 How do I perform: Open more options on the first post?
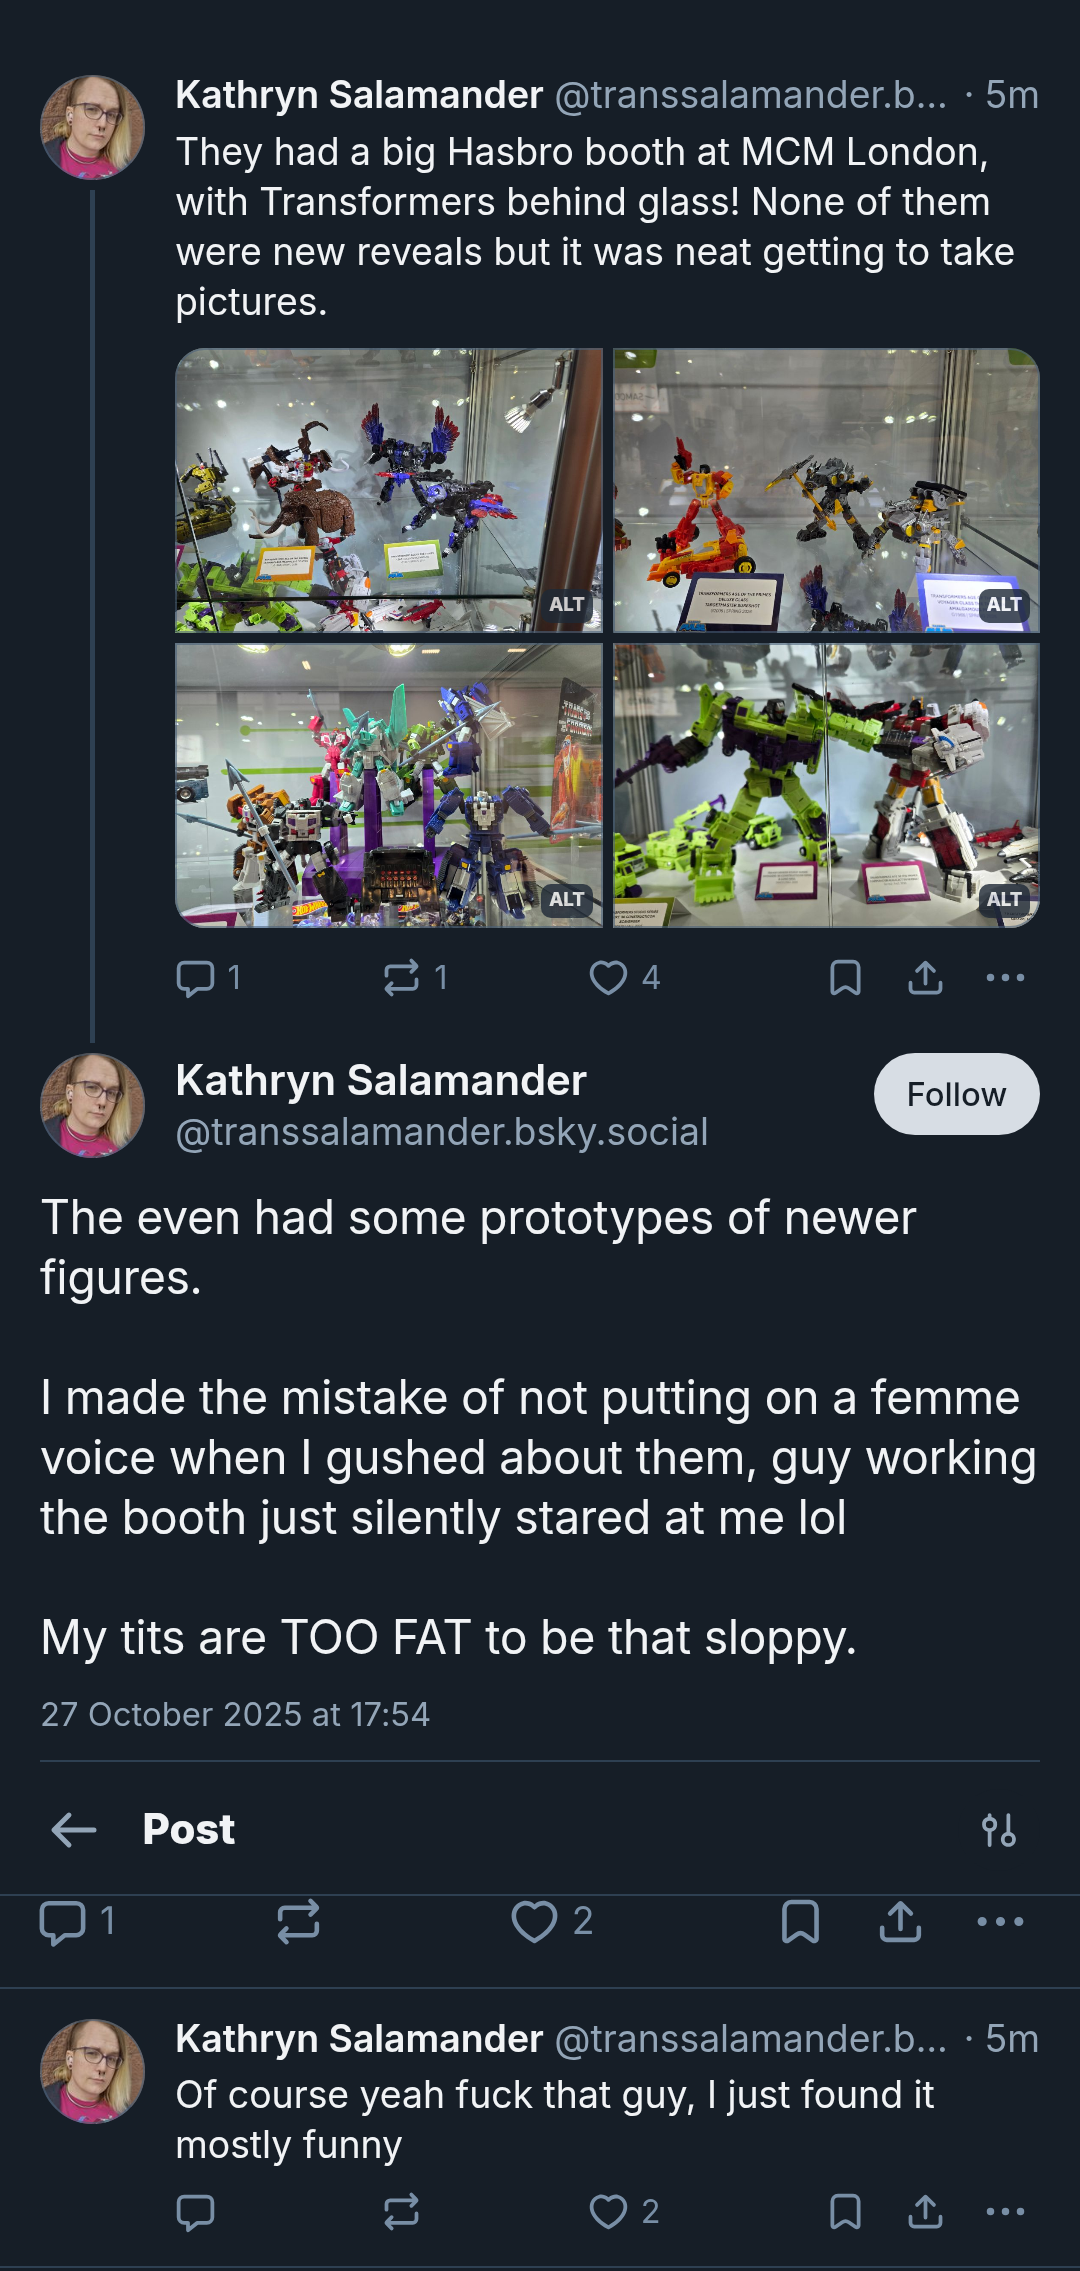click(1005, 978)
